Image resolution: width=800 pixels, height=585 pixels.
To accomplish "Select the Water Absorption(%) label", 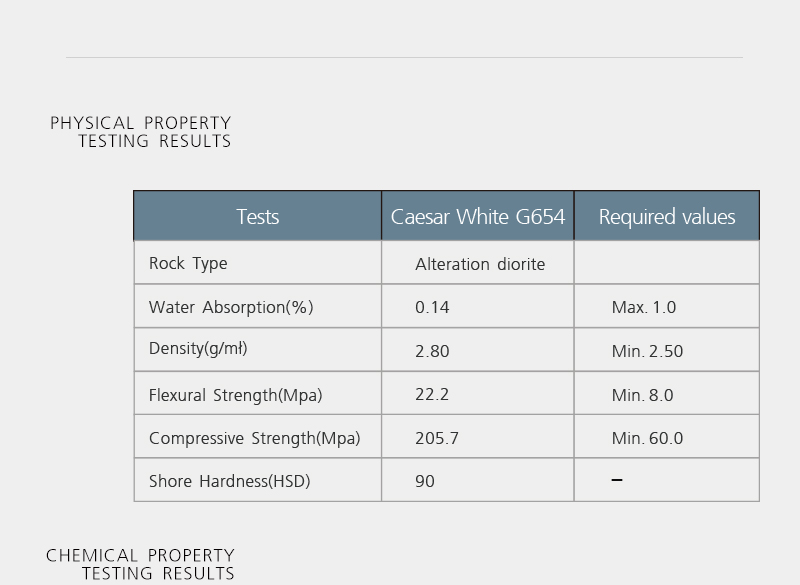I will coord(231,307).
